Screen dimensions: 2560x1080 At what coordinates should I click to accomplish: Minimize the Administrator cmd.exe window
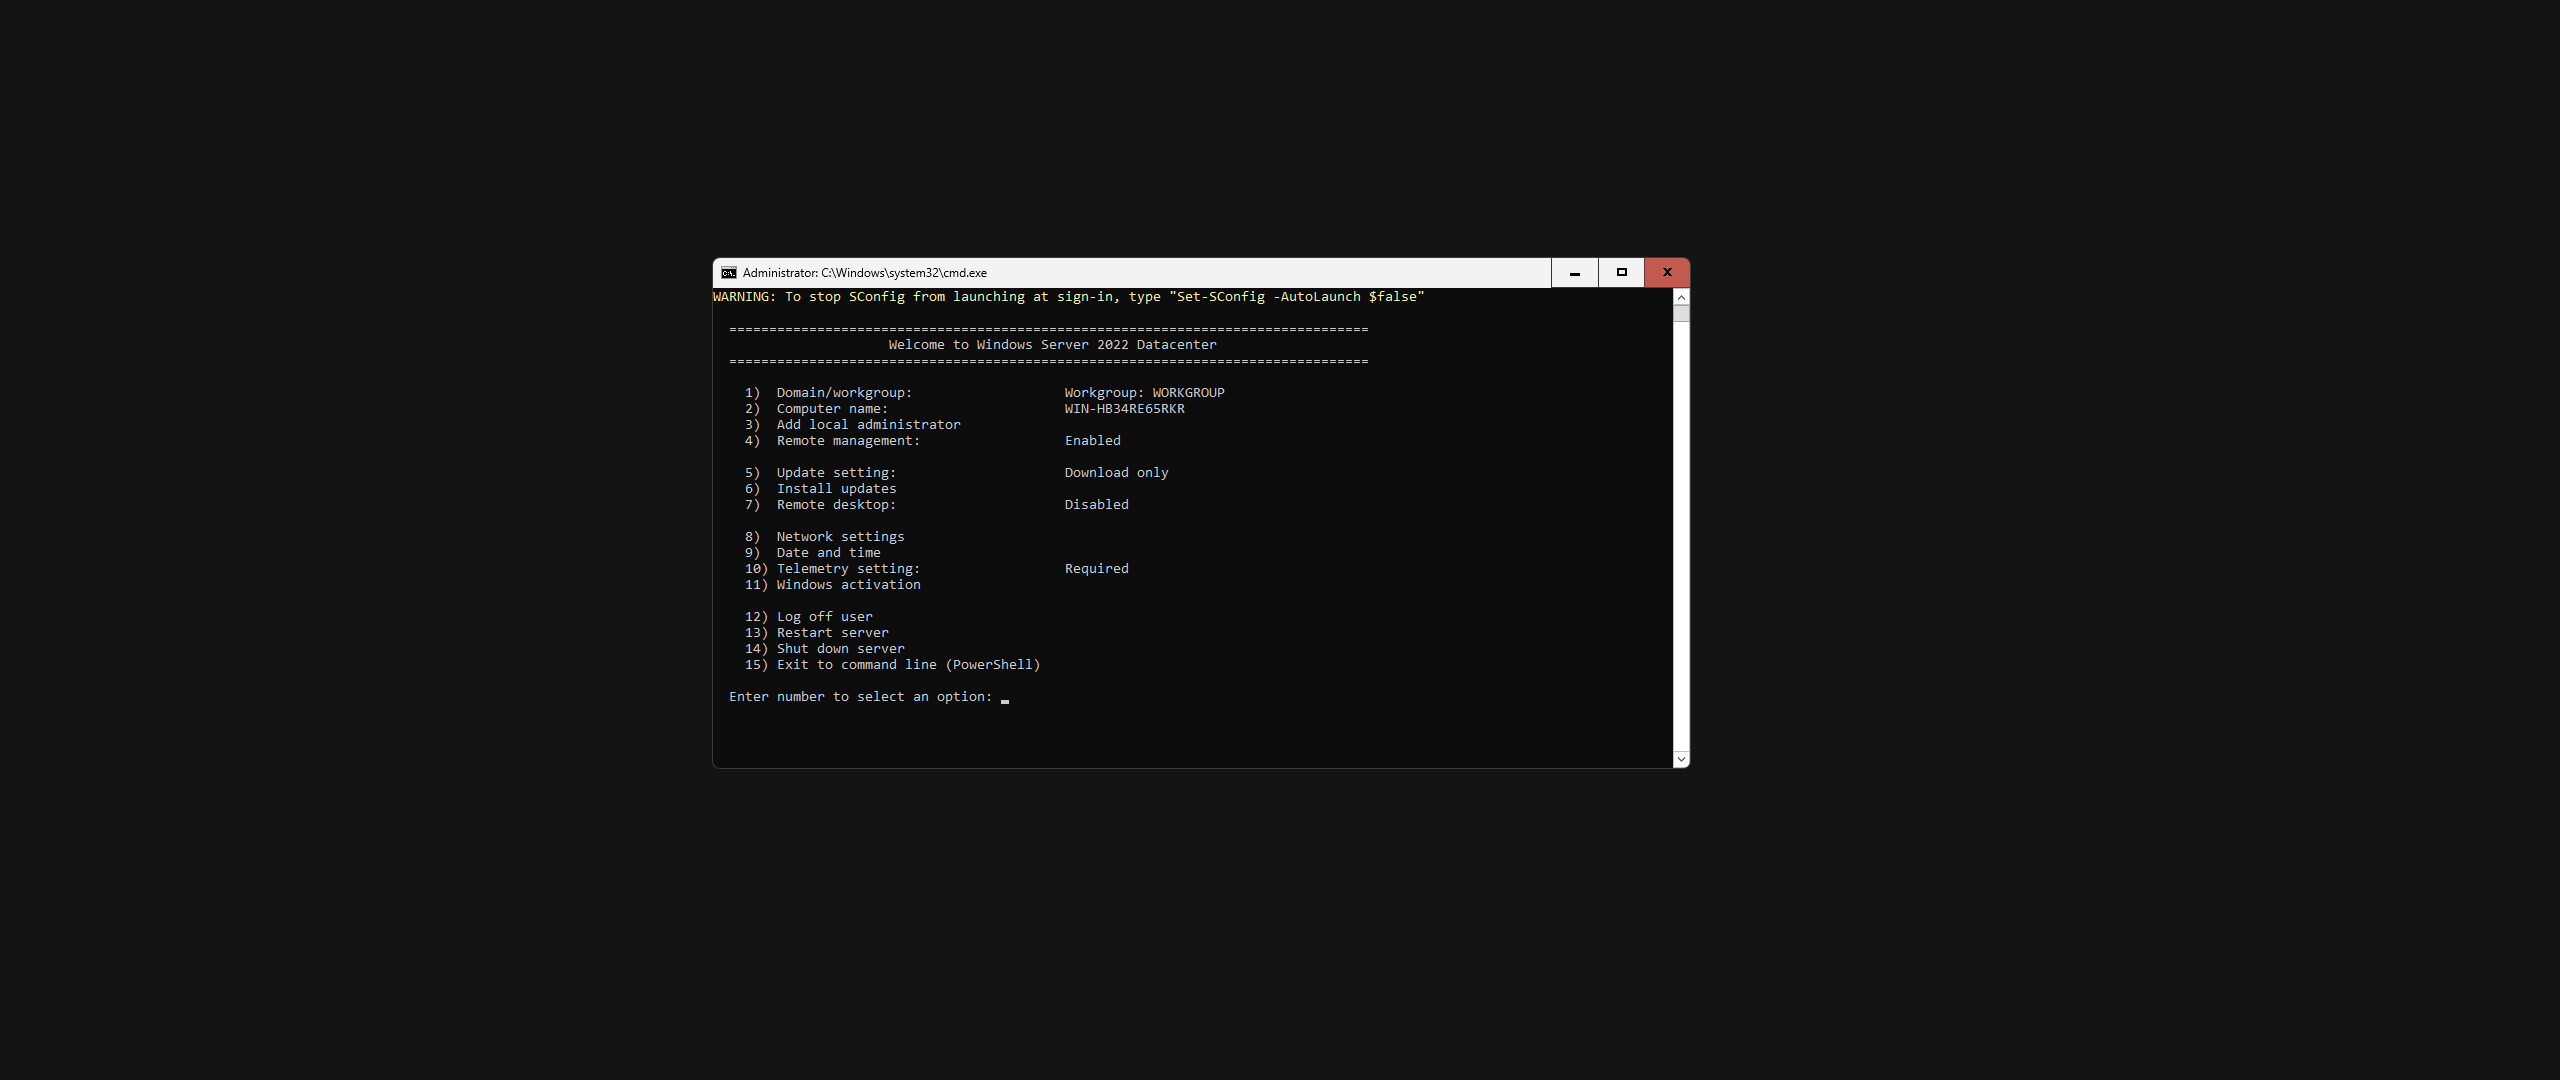point(1574,273)
